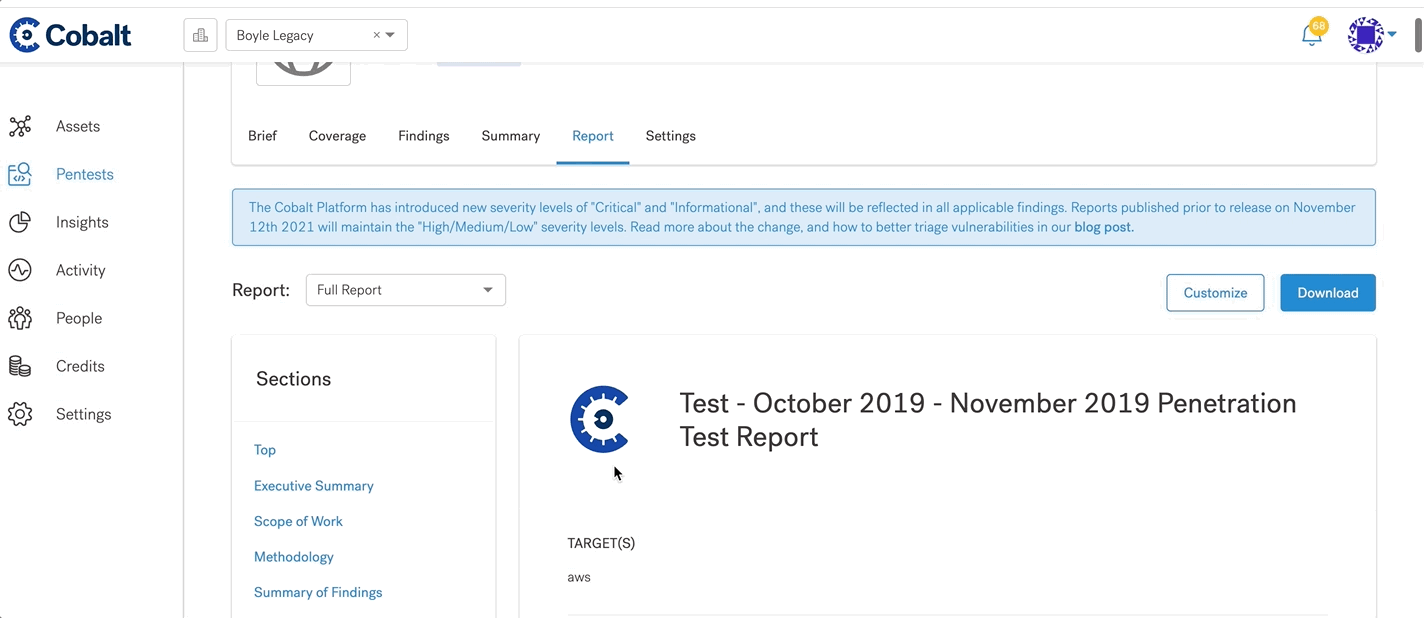1424x618 pixels.
Task: Click the 'aws' target text
Action: [x=579, y=577]
